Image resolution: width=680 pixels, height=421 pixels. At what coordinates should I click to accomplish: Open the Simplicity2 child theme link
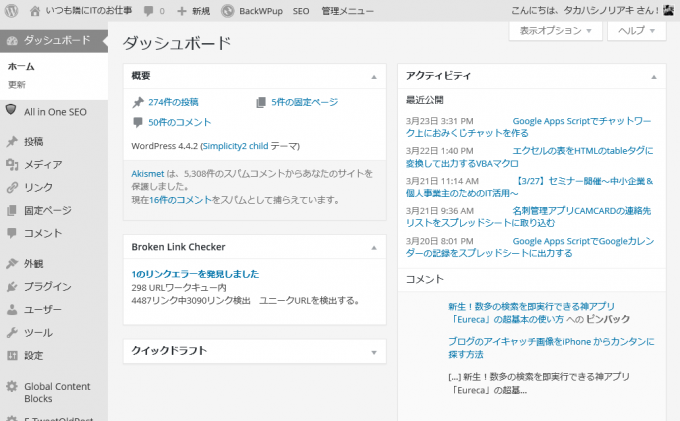235,146
